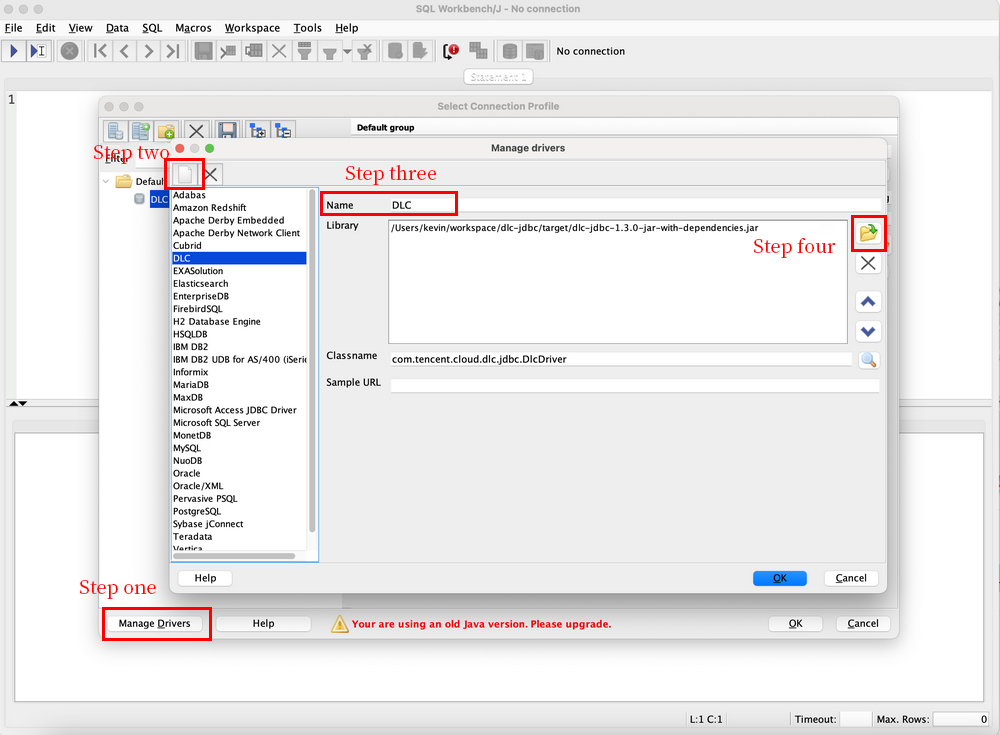The image size is (1000, 735).
Task: Click the Sample URL input field
Action: coord(634,385)
